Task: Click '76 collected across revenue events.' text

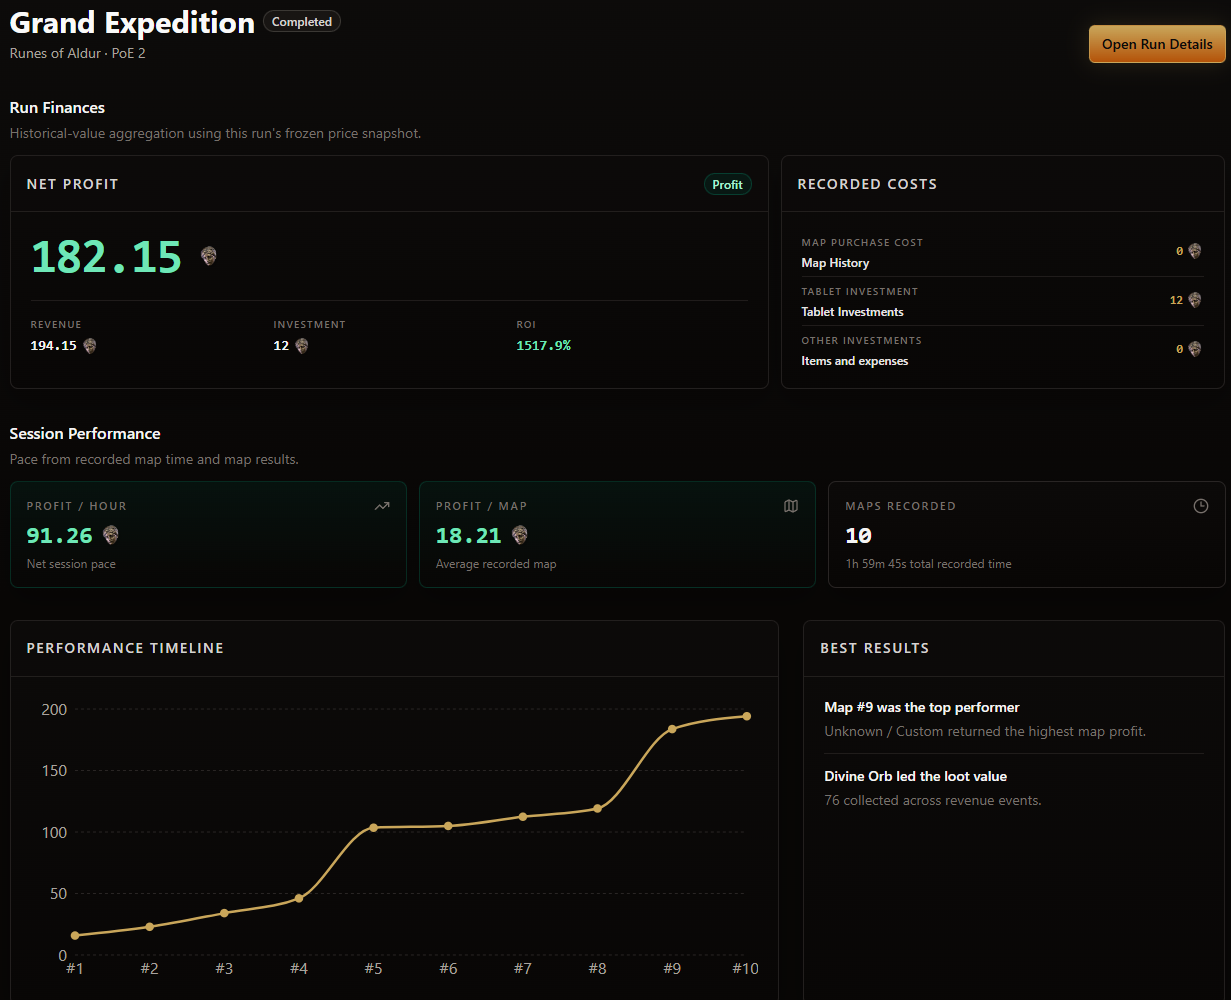Action: 933,800
